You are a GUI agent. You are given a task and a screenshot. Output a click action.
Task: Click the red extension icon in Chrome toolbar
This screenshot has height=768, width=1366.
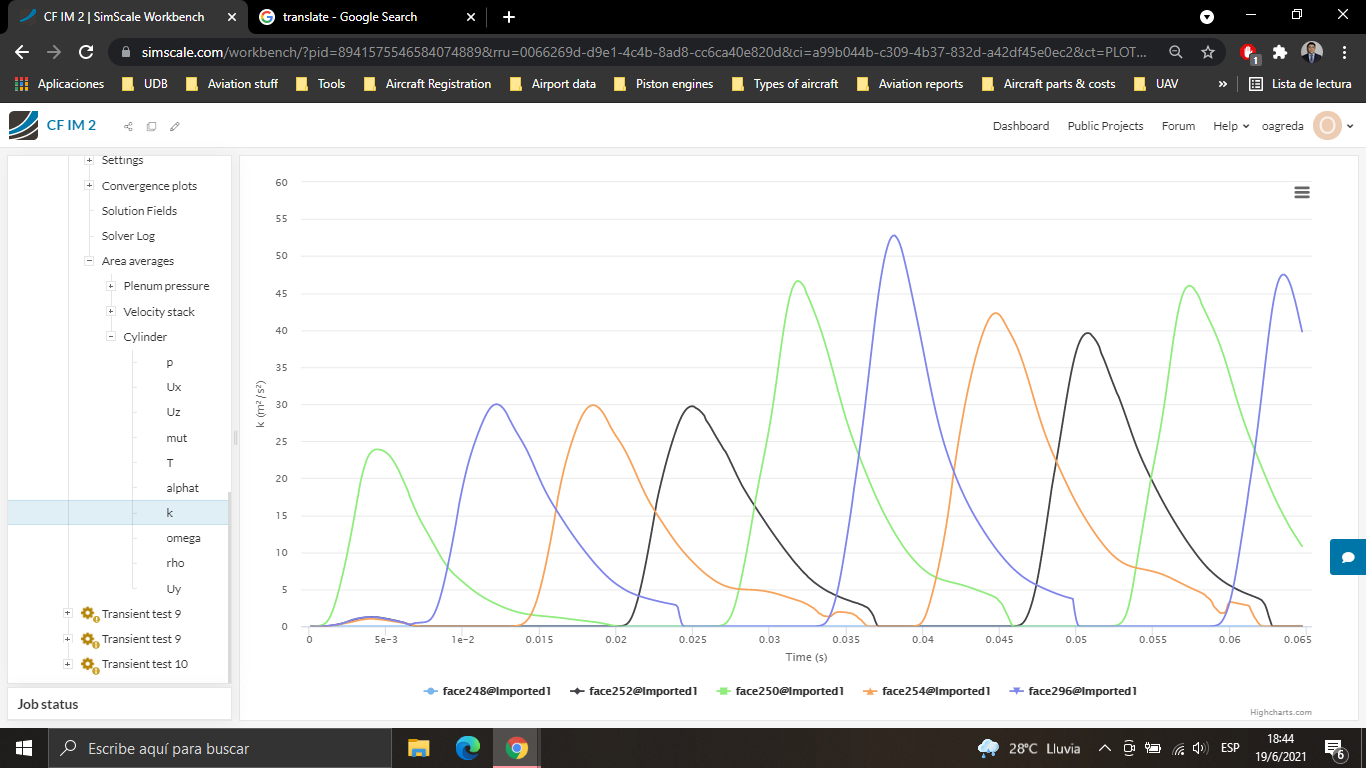coord(1249,53)
